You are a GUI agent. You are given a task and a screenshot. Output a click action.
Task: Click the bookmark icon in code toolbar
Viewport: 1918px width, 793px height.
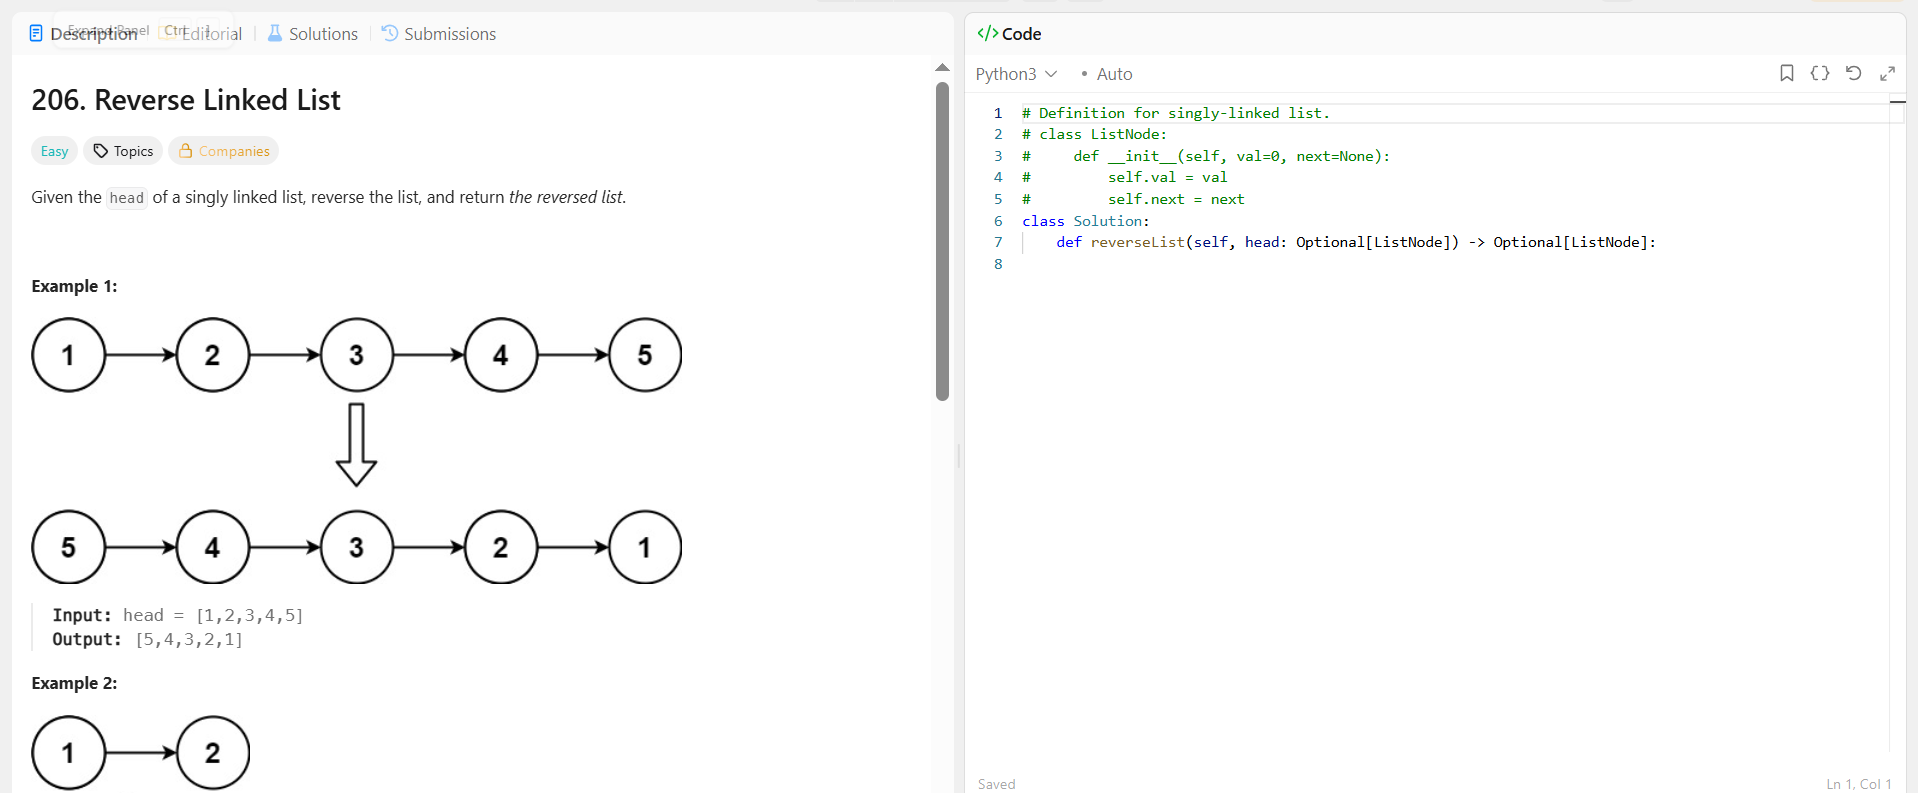point(1786,73)
